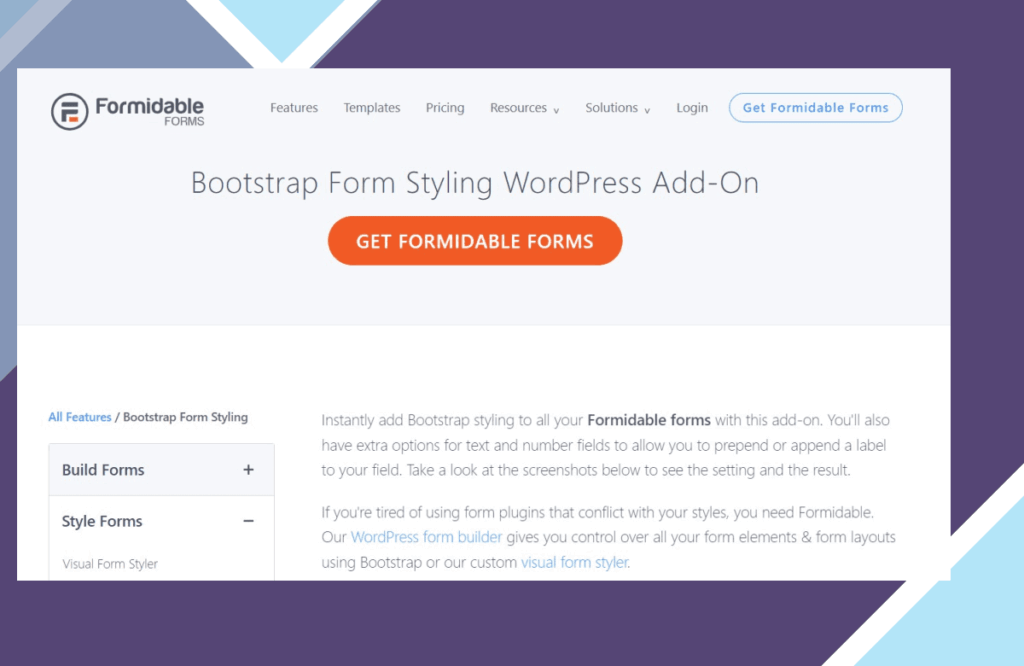
Task: Click the WordPress form builder link
Action: (x=426, y=537)
